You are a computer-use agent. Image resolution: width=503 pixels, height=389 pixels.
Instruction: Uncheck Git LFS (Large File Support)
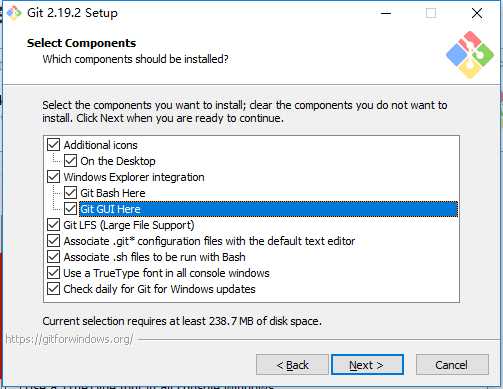tap(53, 225)
